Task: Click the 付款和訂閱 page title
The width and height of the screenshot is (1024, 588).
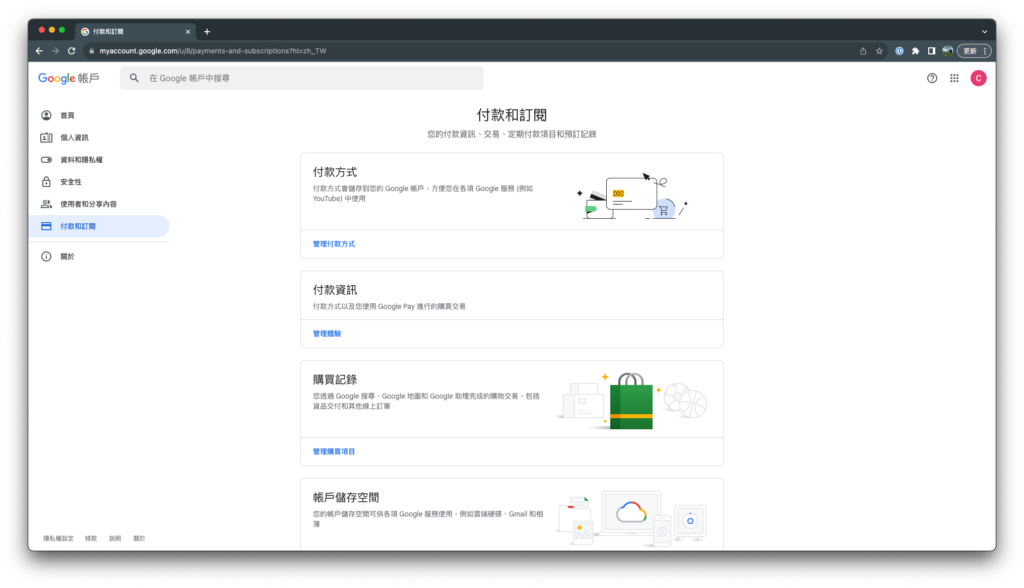Action: pyautogui.click(x=511, y=116)
